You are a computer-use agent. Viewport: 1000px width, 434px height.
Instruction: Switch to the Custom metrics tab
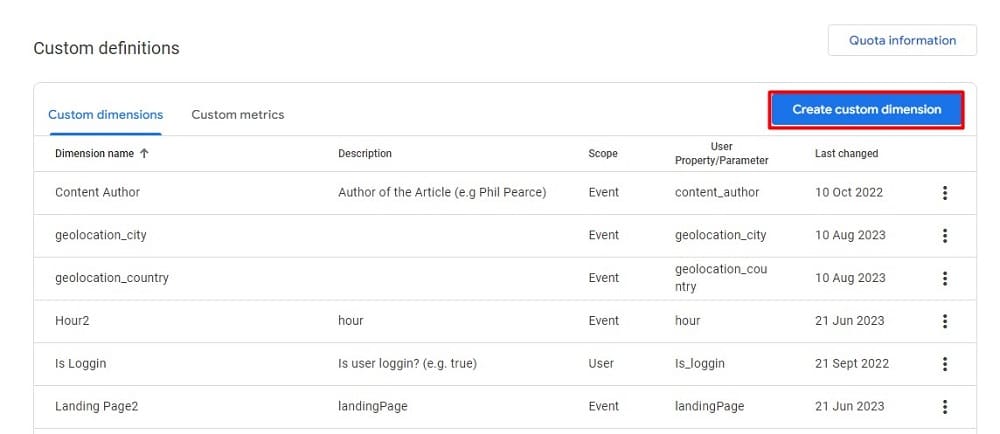(237, 115)
